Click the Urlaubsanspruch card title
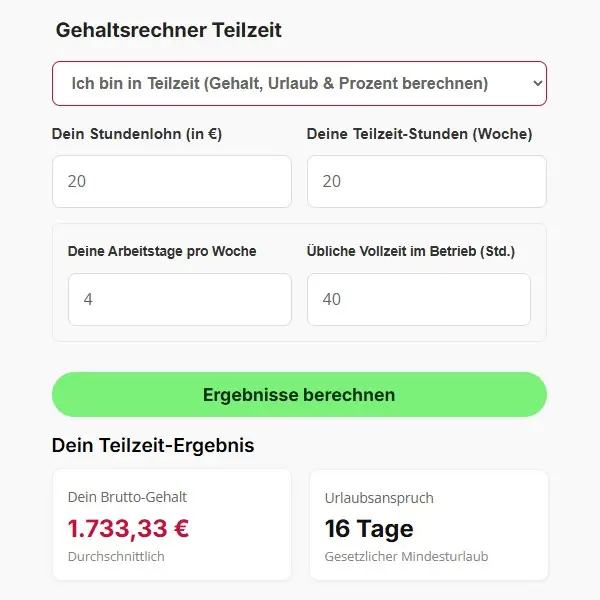This screenshot has height=600, width=600. tap(379, 498)
